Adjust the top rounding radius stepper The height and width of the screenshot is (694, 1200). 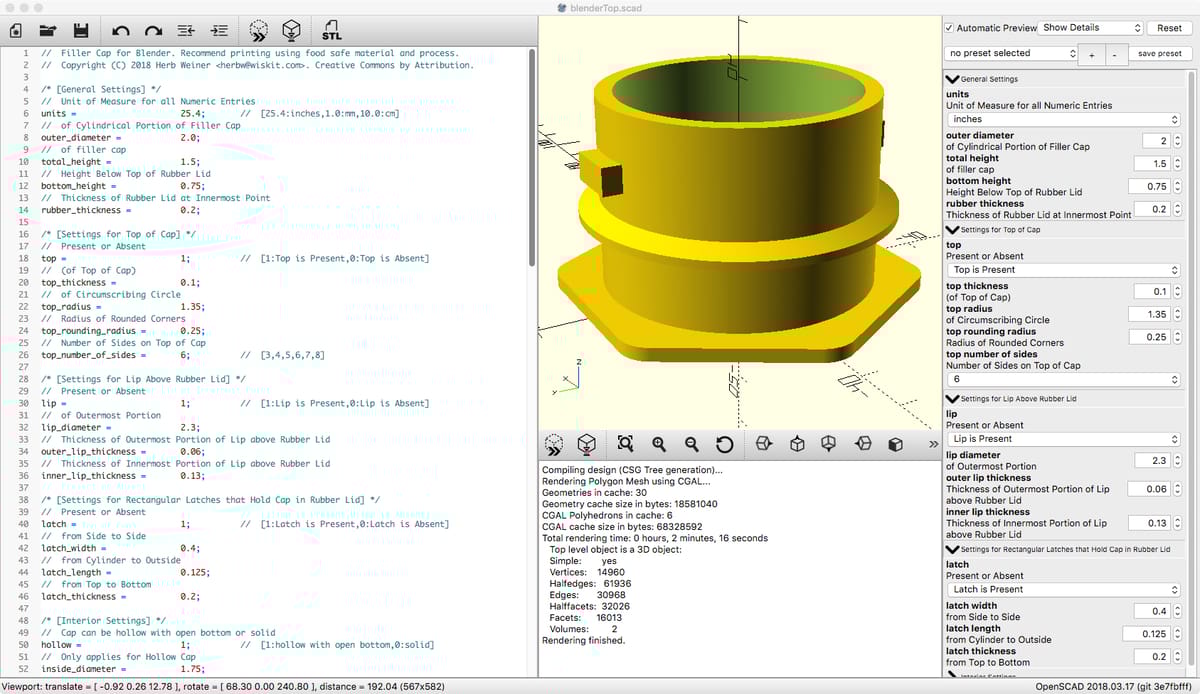pos(1177,337)
